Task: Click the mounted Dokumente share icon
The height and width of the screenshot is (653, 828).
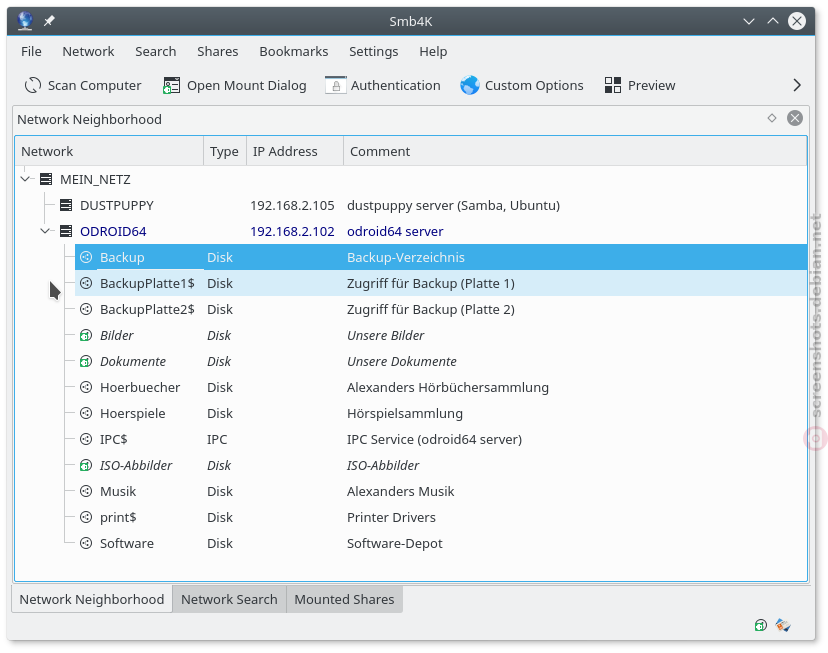Action: [86, 361]
